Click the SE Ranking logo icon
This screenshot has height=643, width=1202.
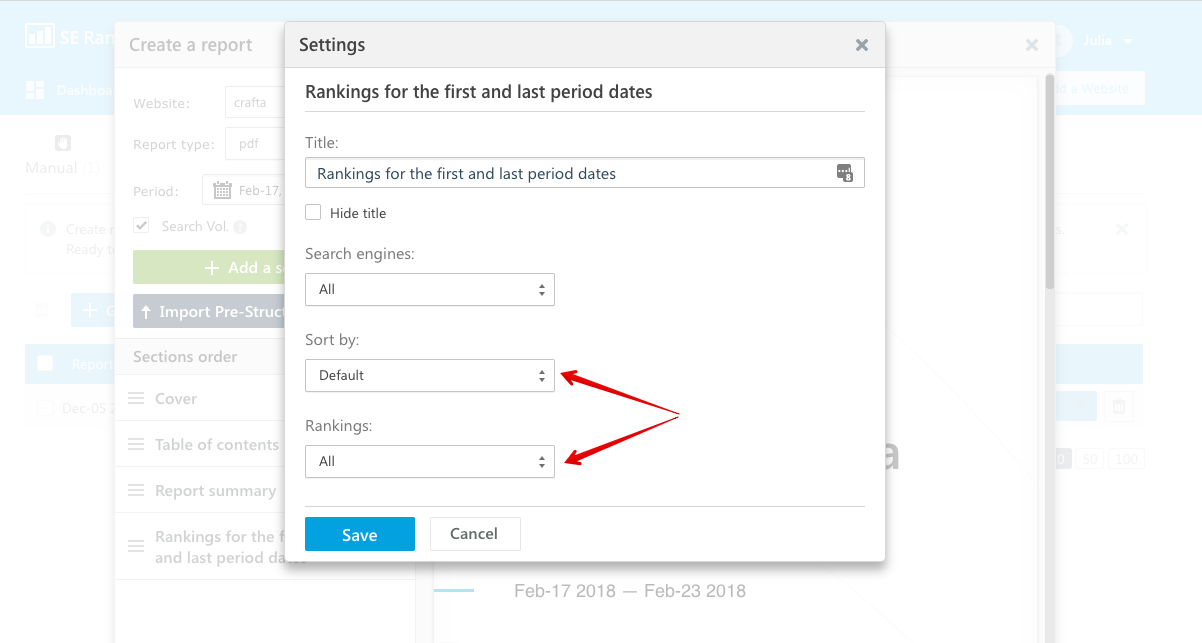click(x=39, y=37)
